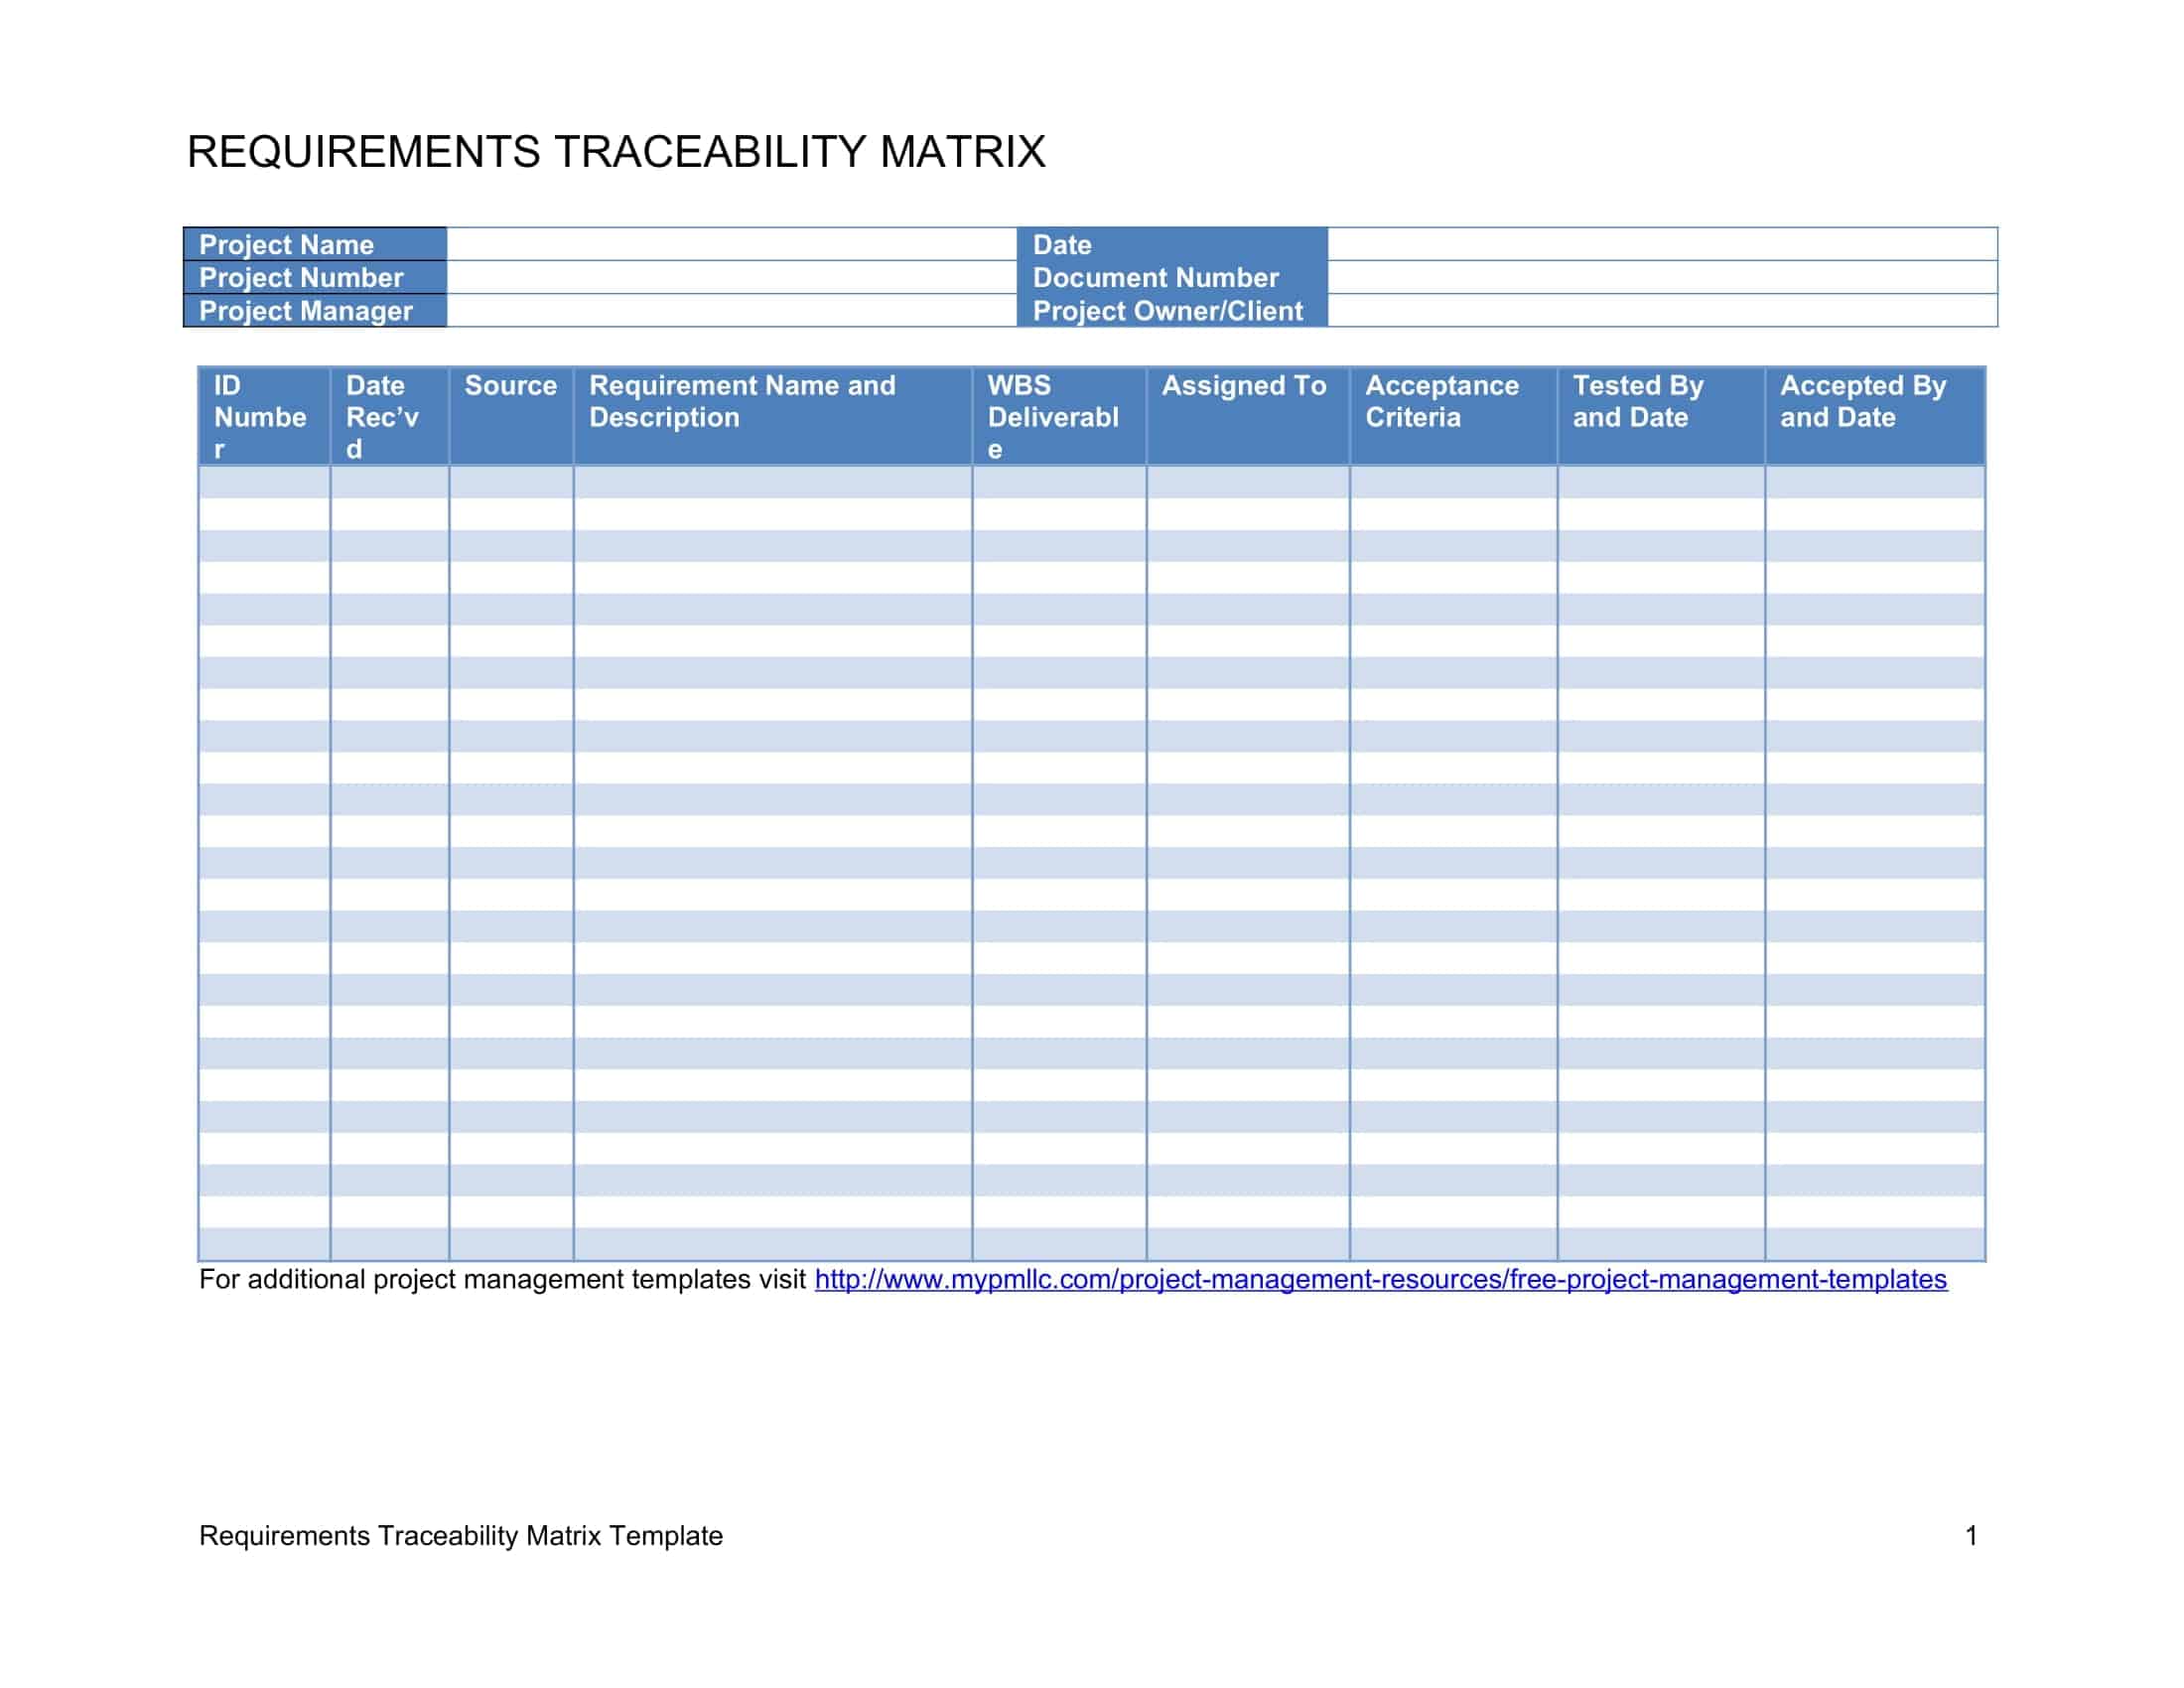Click the Requirements Traceability Matrix title

pyautogui.click(x=616, y=152)
